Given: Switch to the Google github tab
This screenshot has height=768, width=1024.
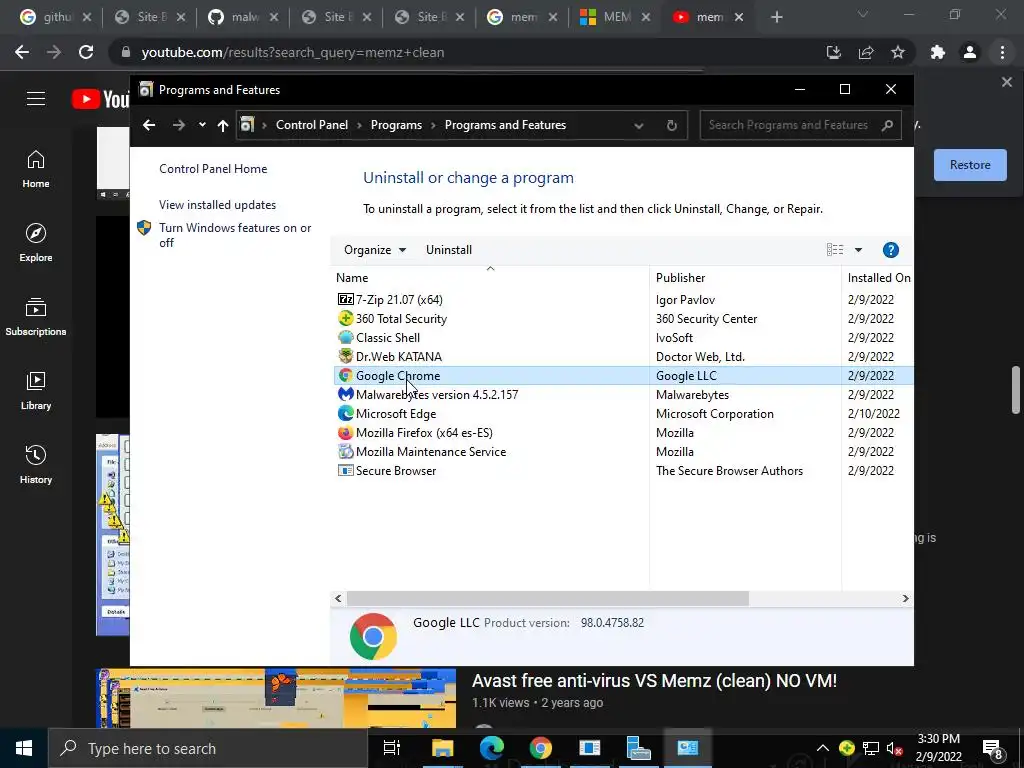Looking at the screenshot, I should [x=57, y=17].
